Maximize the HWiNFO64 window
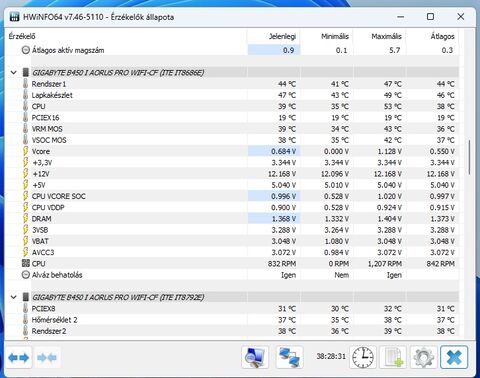This screenshot has width=480, height=378. 431,17
